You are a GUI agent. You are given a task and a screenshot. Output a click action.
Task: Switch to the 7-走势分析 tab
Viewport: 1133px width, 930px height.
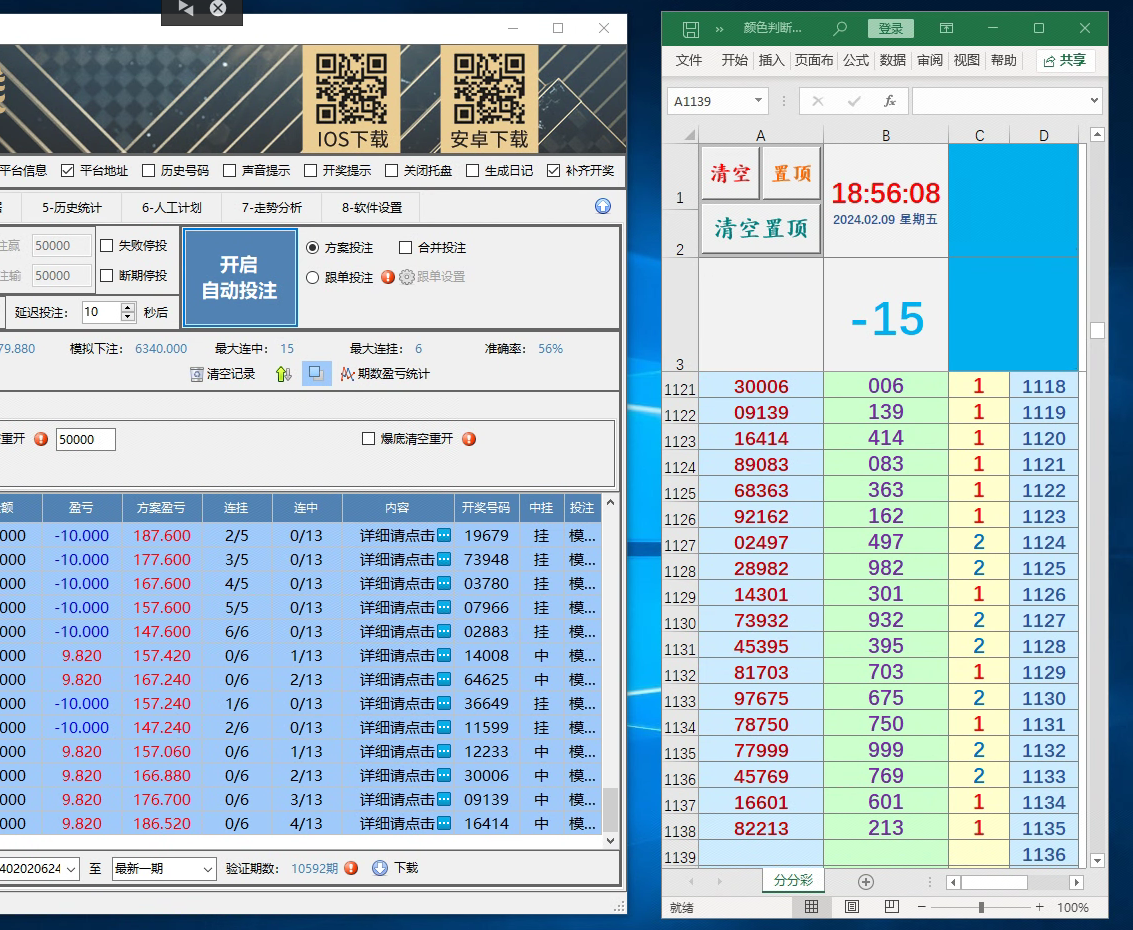273,208
